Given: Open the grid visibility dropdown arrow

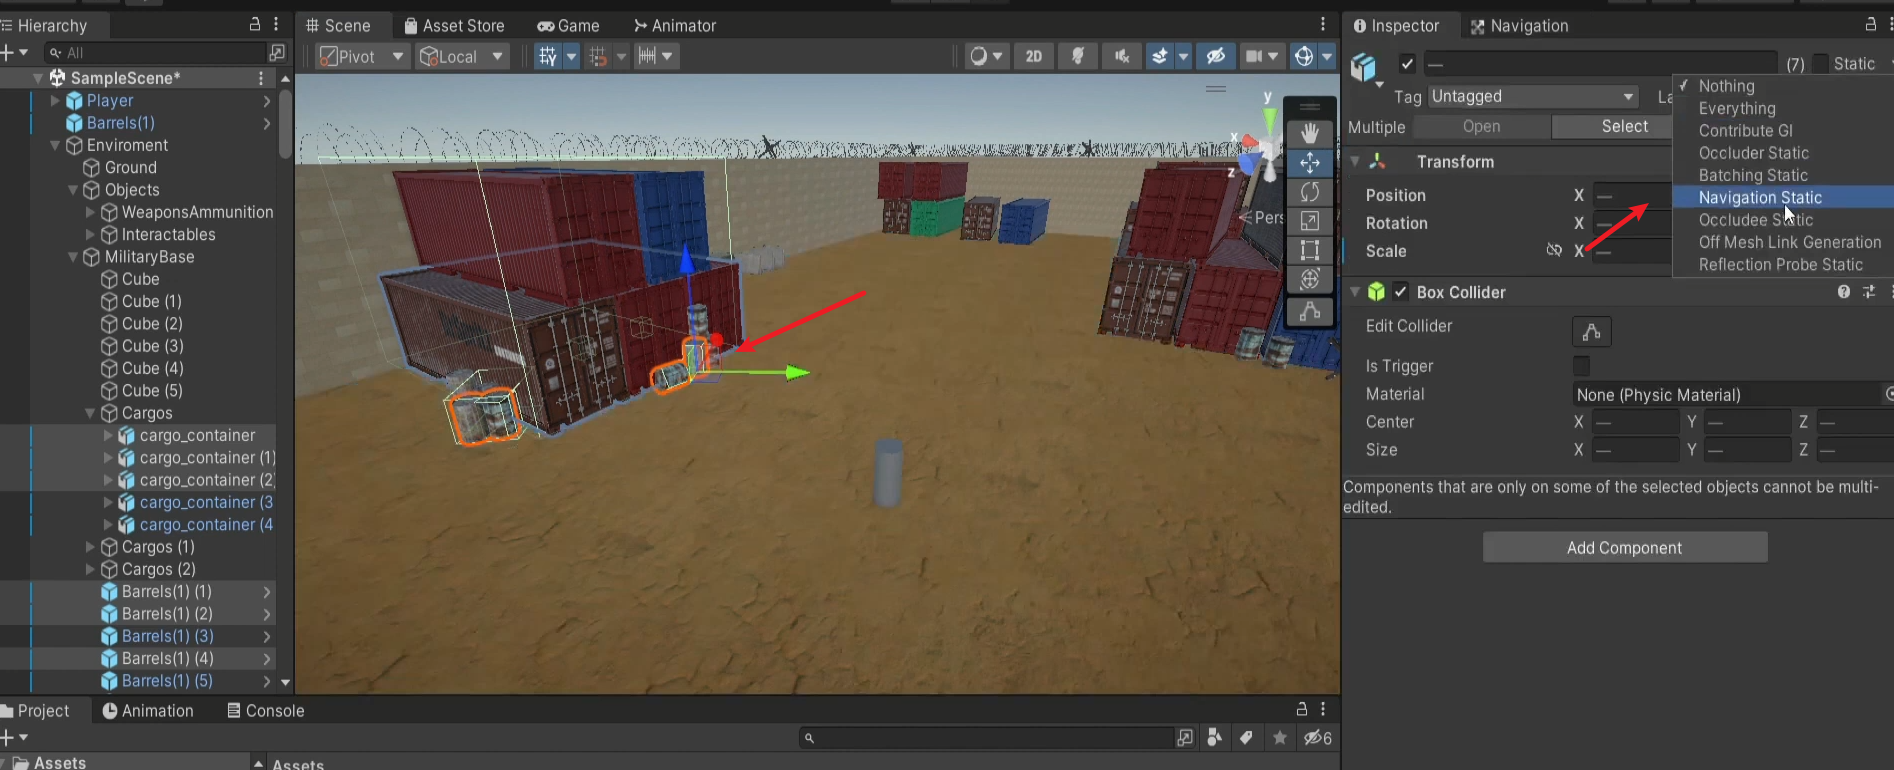Looking at the screenshot, I should coord(572,56).
